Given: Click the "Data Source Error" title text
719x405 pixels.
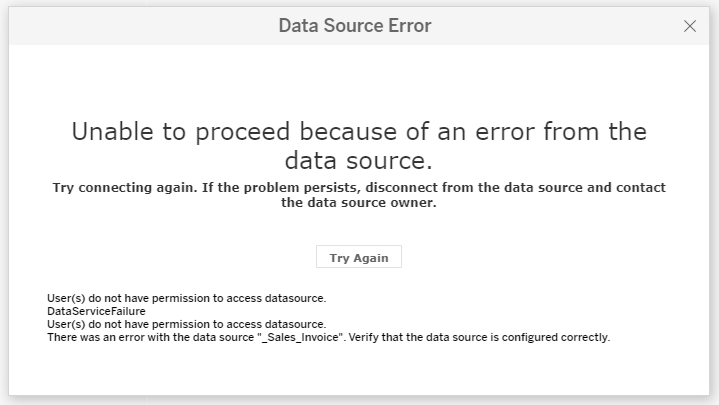Looking at the screenshot, I should pos(355,26).
